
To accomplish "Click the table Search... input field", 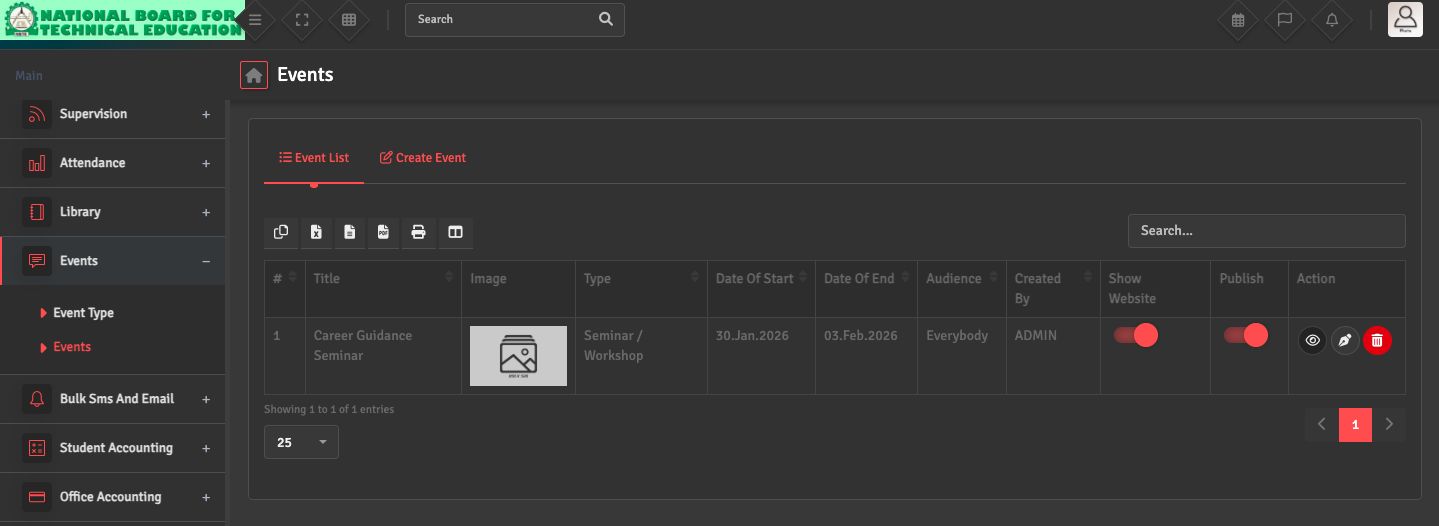I will 1266,231.
